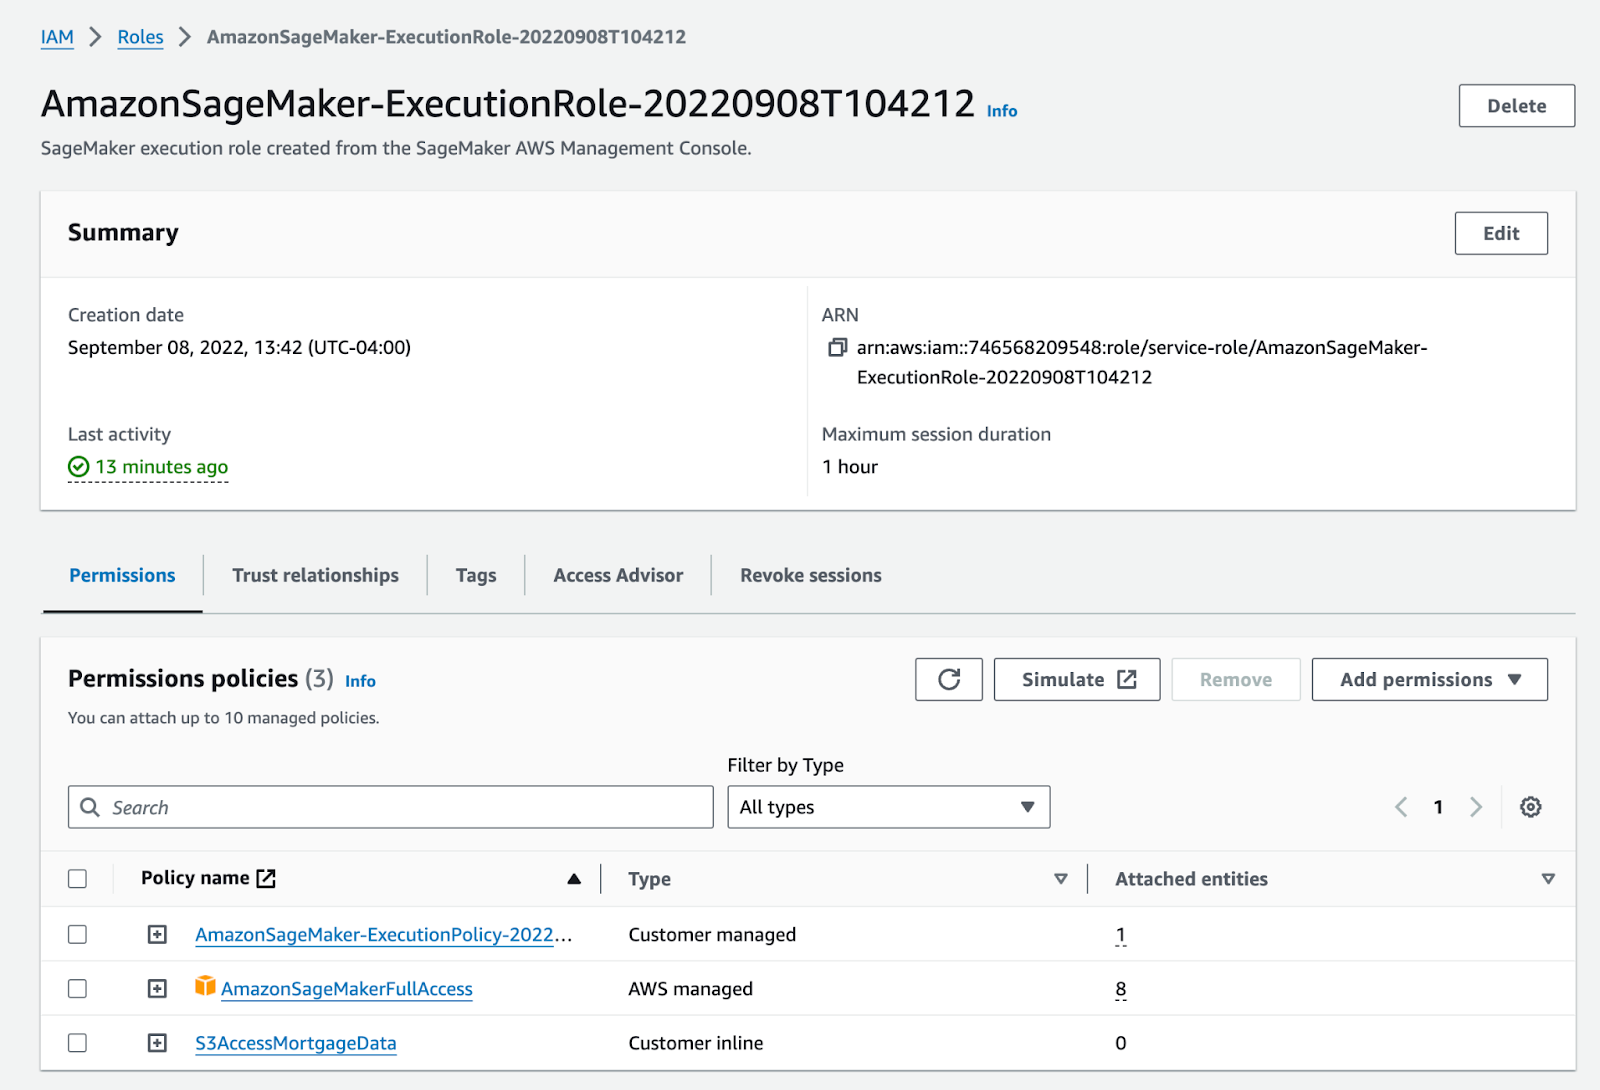Sort policies by Attached entities arrow

[1548, 879]
